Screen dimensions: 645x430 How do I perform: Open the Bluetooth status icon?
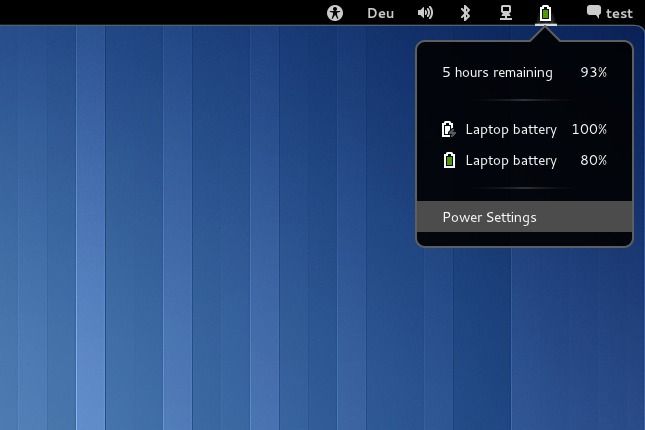[x=464, y=13]
